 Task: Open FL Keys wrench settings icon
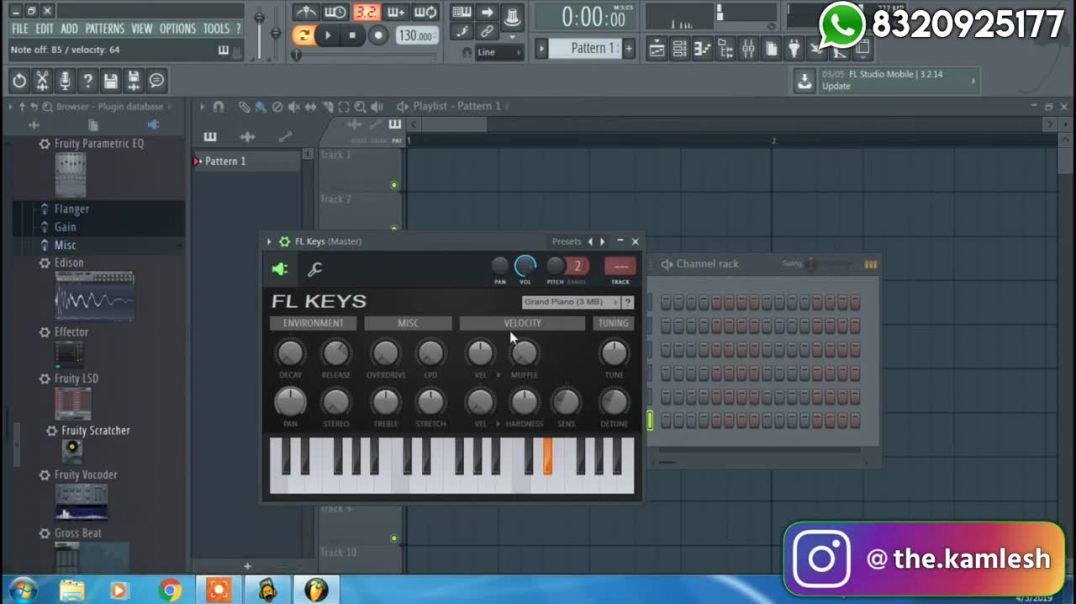click(315, 270)
